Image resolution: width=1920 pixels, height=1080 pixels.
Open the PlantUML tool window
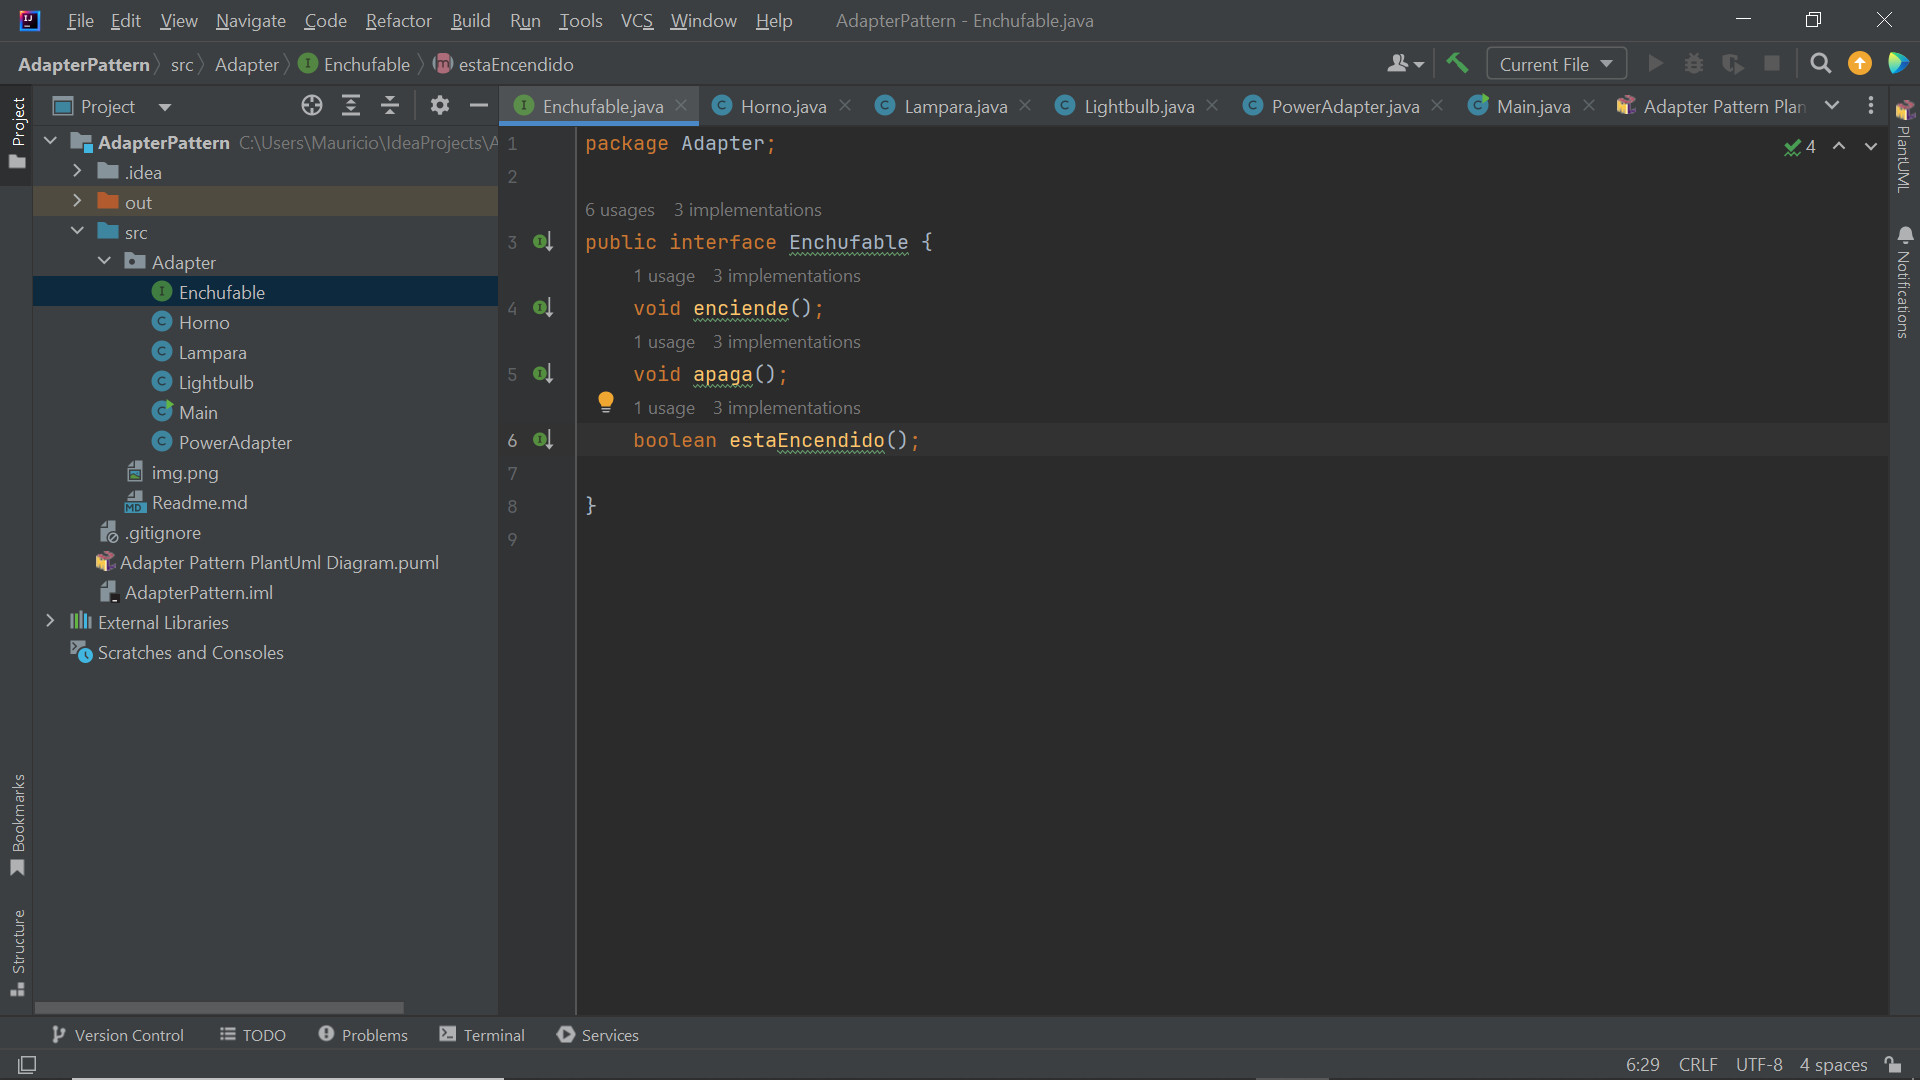[x=1904, y=146]
